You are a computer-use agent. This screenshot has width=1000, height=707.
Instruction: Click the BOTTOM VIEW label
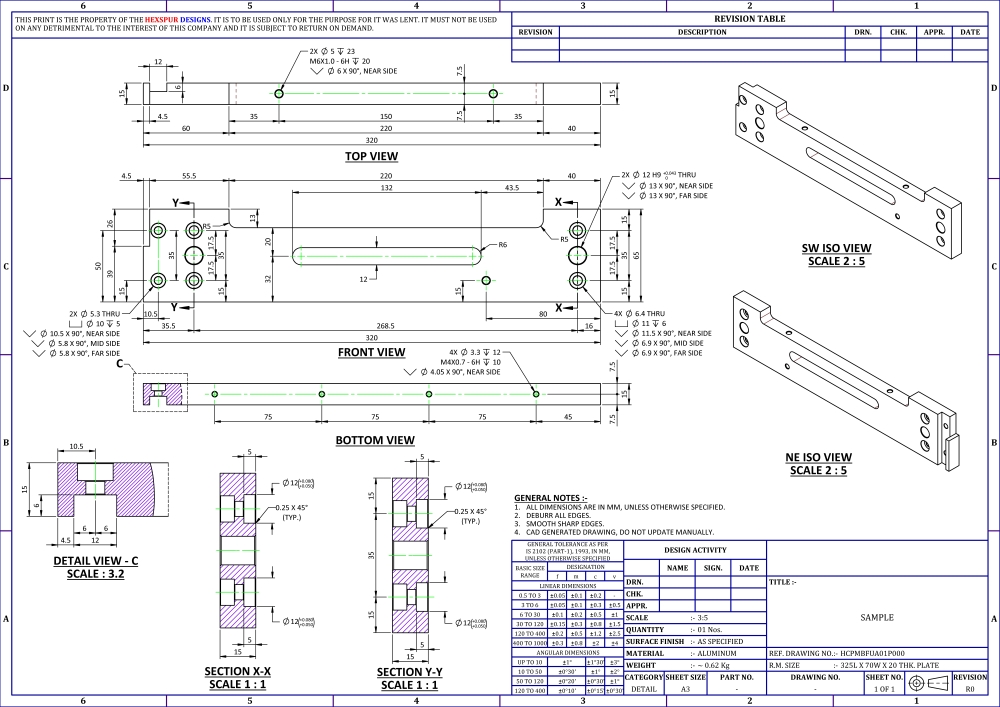pos(374,440)
